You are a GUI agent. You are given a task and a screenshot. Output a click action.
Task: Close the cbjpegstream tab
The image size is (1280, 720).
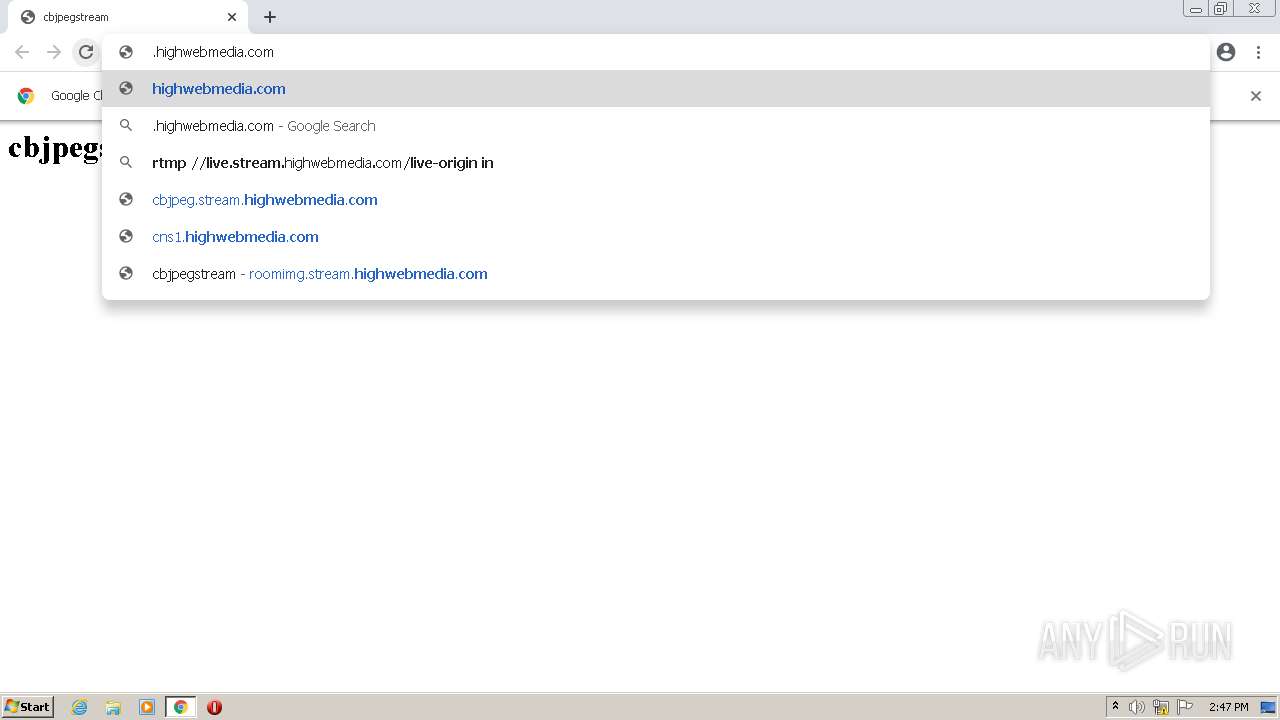tap(232, 17)
